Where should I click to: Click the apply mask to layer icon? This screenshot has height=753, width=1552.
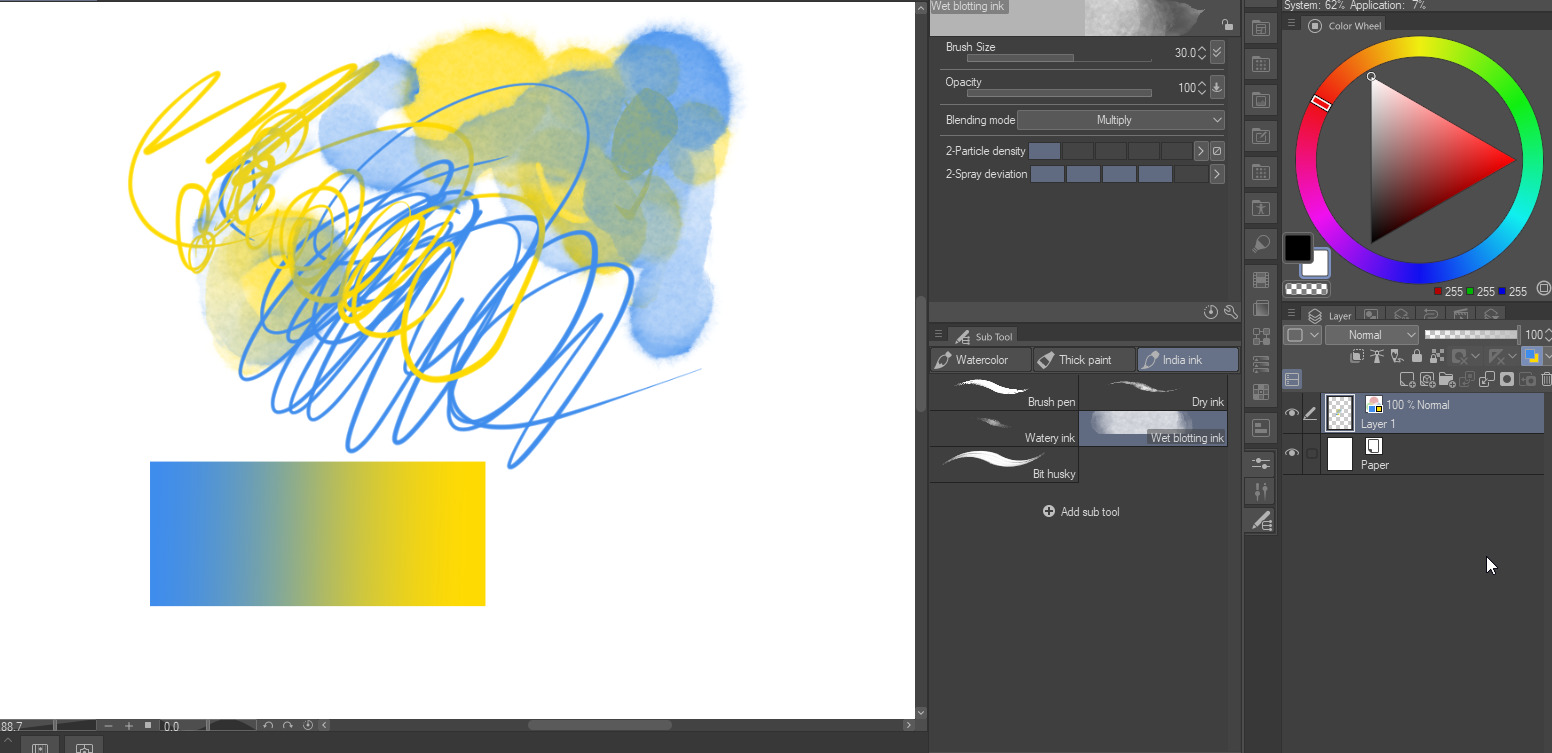pyautogui.click(x=1527, y=380)
